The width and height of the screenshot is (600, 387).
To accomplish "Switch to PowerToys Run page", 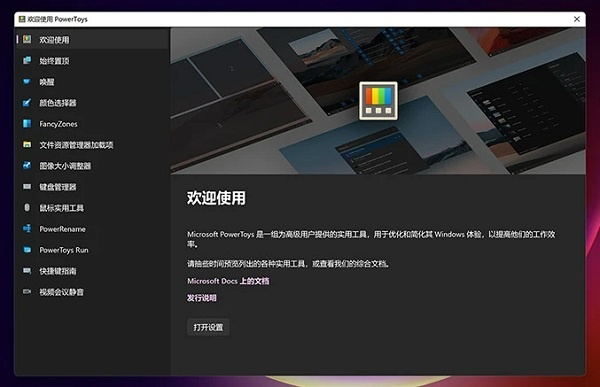I will pos(92,250).
